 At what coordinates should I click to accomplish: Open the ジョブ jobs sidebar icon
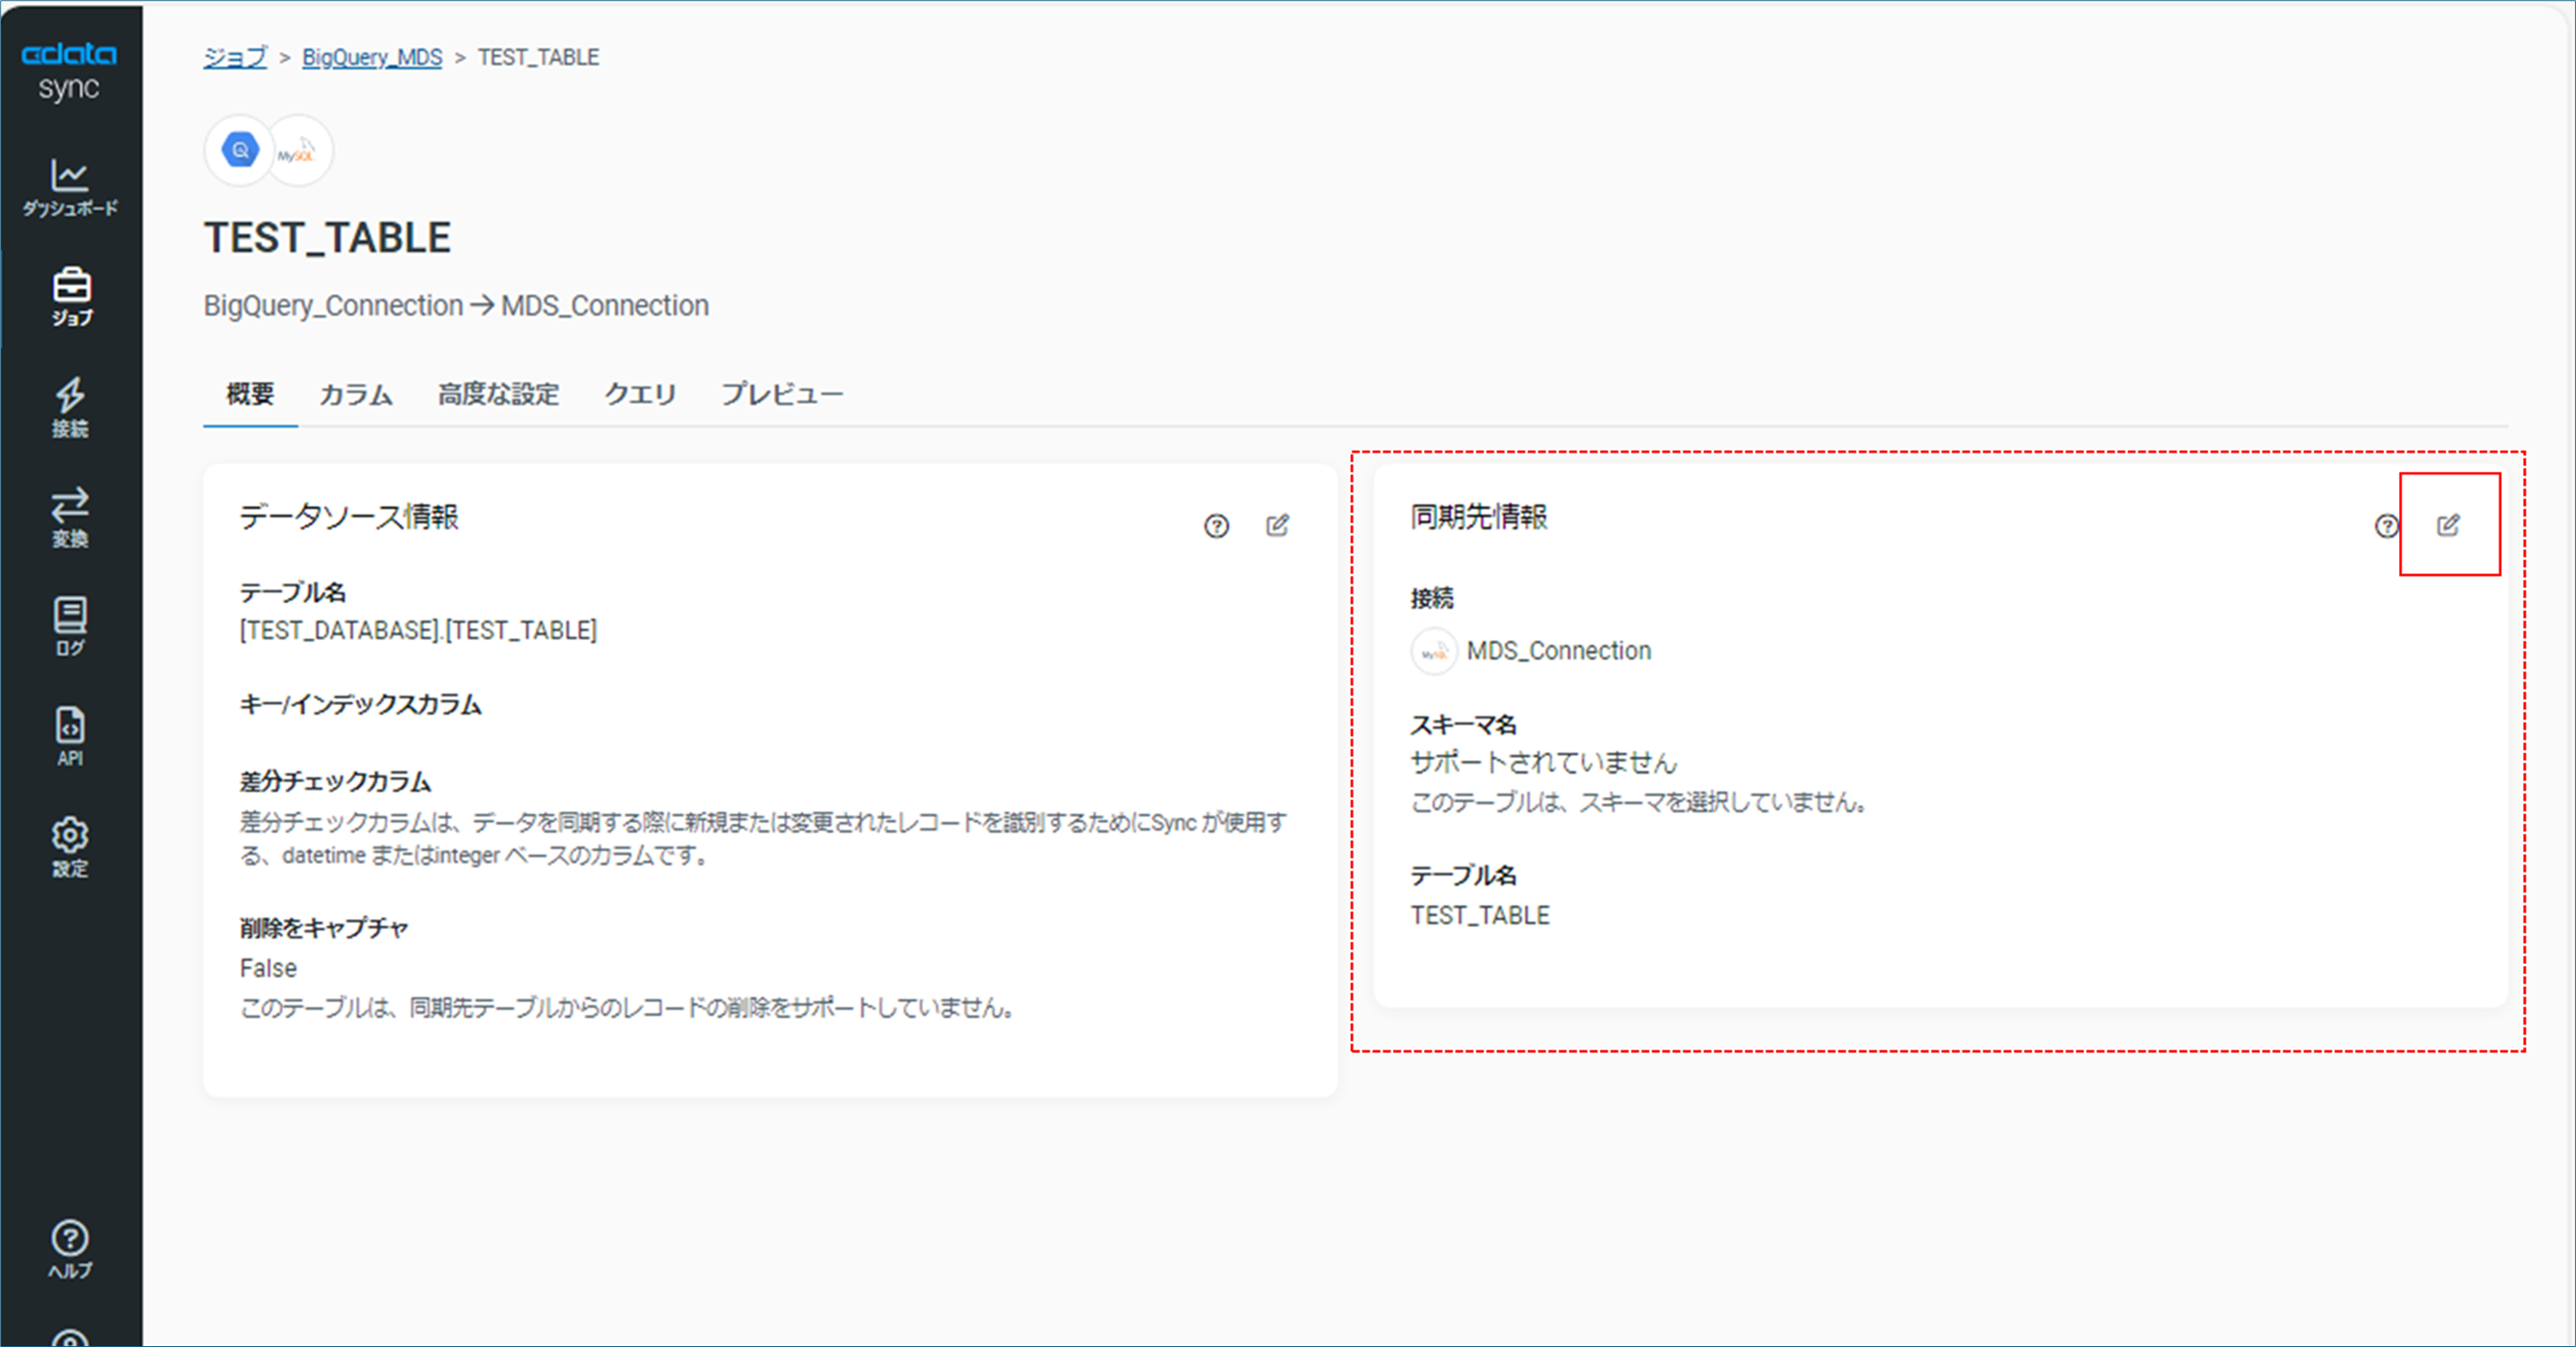(x=71, y=297)
